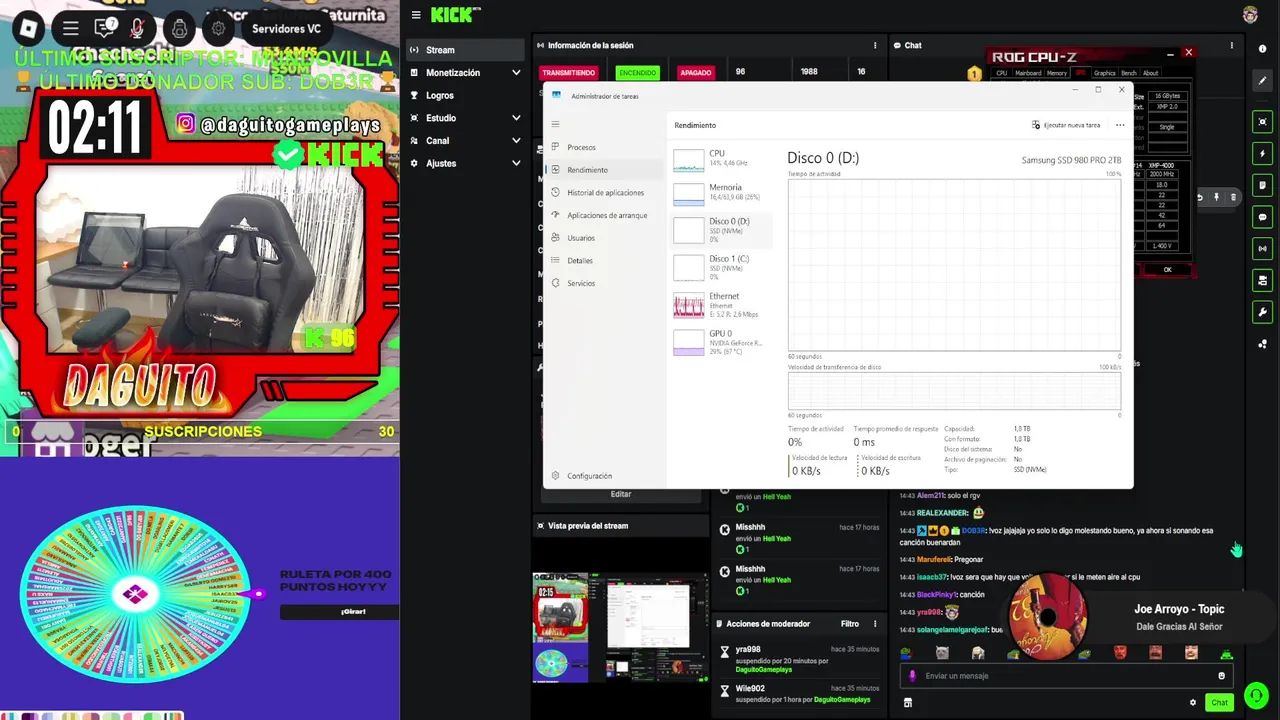
Task: Expand the Estudio menu chevron
Action: 516,118
